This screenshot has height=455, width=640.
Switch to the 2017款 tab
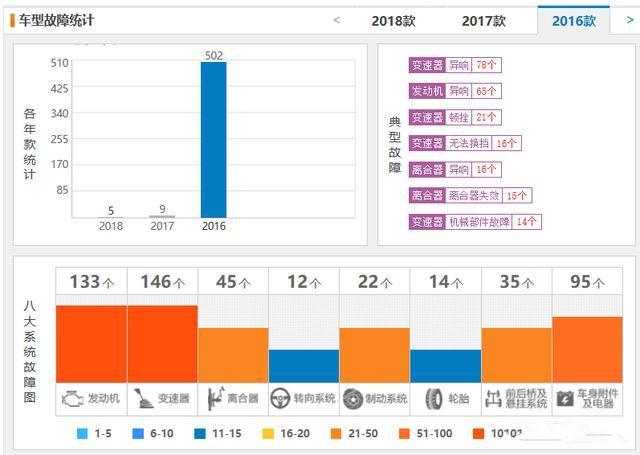pyautogui.click(x=484, y=21)
